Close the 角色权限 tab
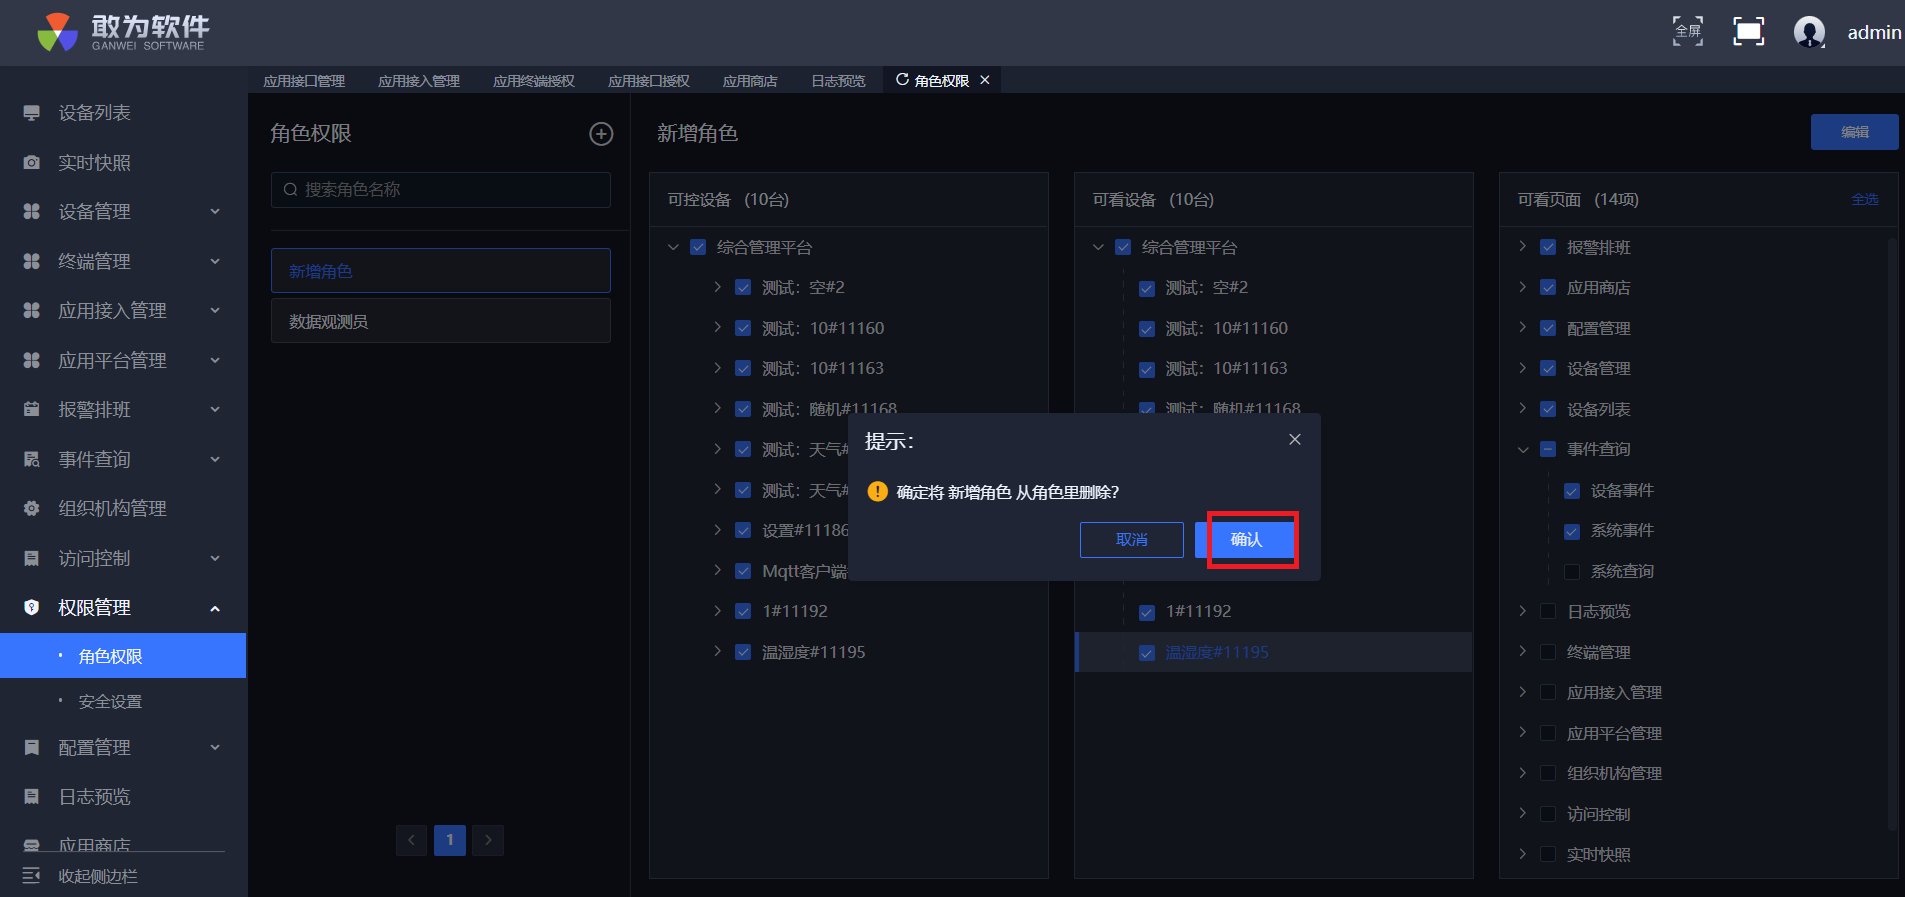The height and width of the screenshot is (897, 1905). tap(985, 80)
